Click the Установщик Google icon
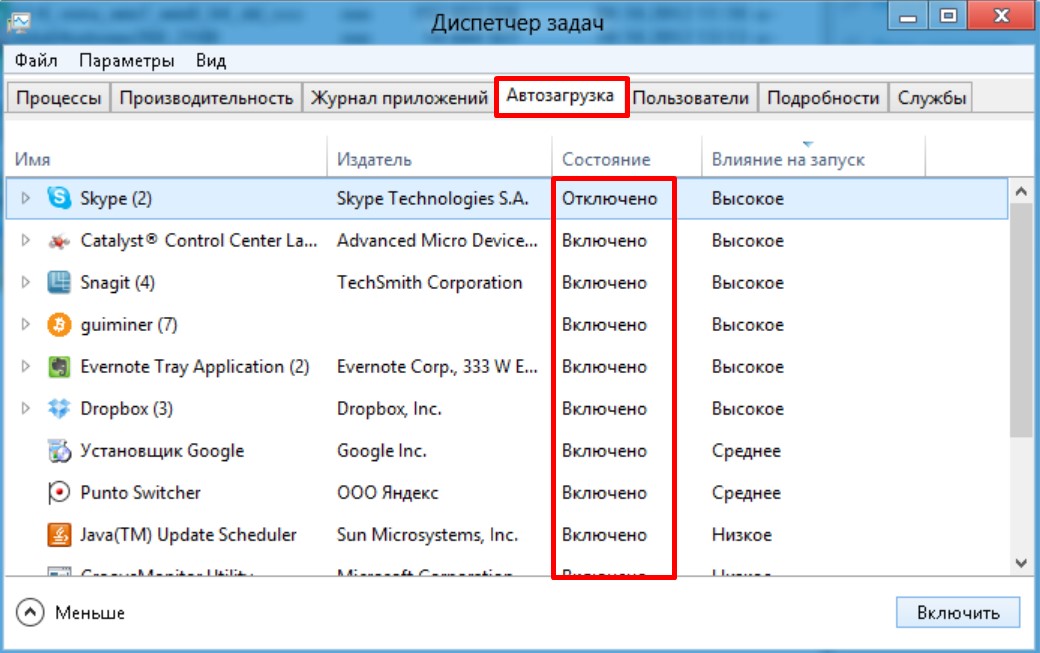Viewport: 1040px width, 653px height. click(x=59, y=451)
